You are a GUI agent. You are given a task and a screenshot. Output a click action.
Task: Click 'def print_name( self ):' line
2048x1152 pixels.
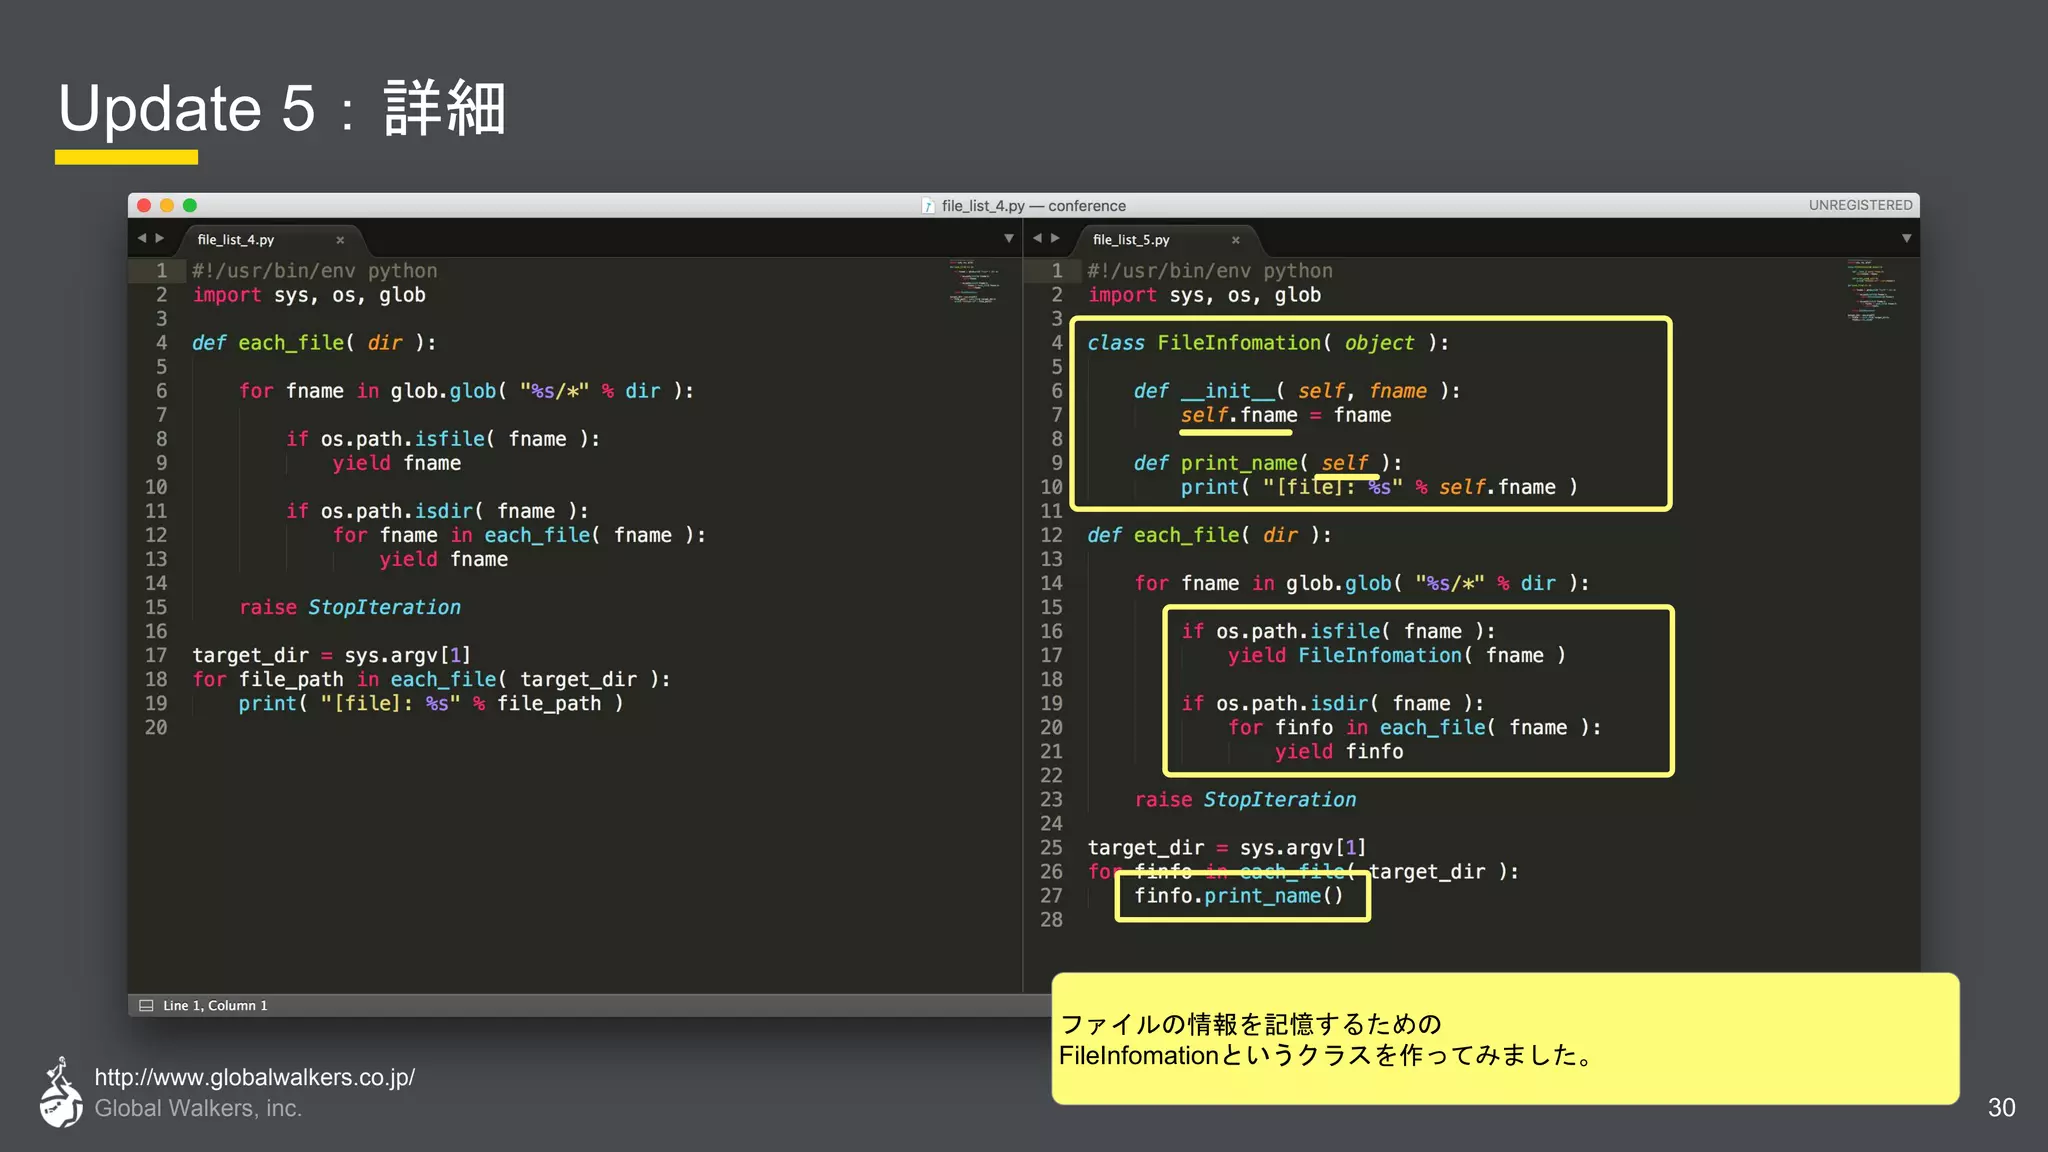[x=1267, y=463]
